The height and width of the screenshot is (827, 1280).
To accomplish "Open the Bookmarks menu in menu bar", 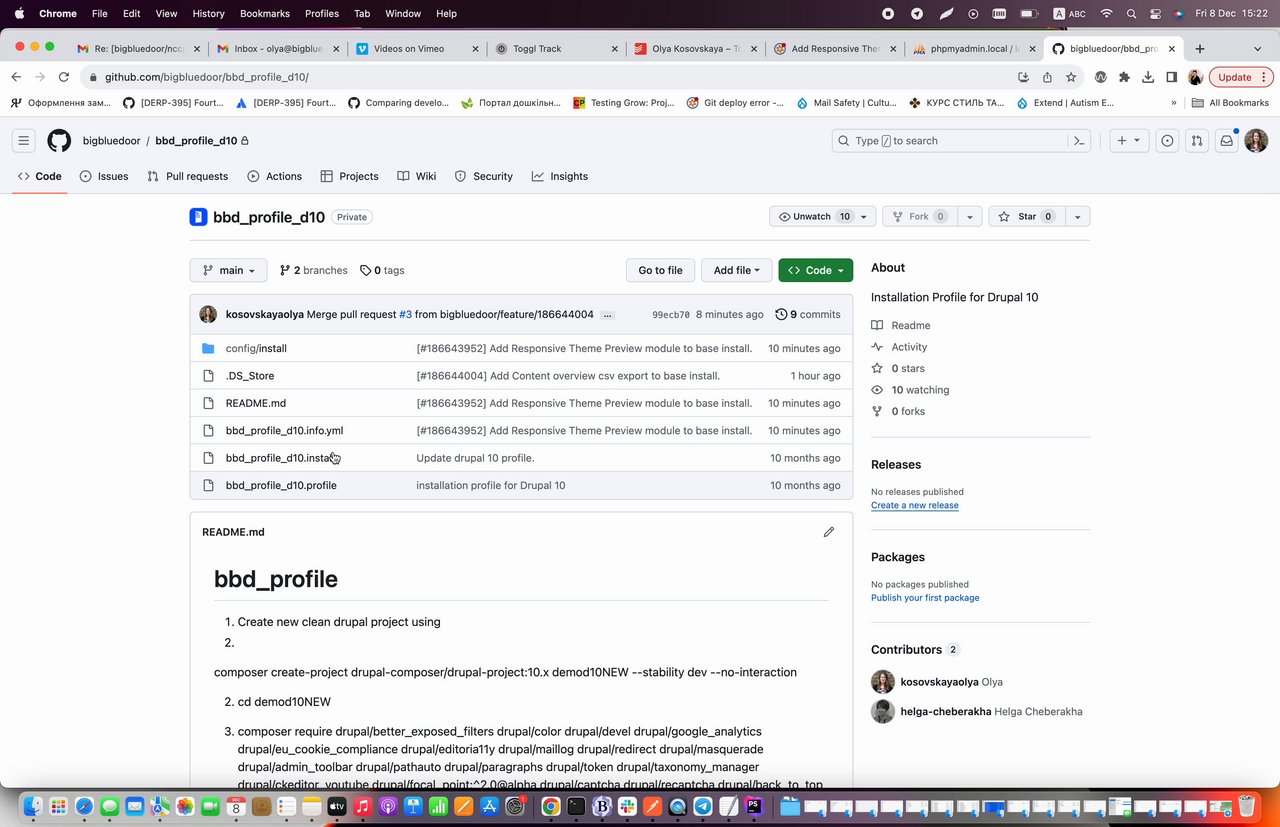I will (x=265, y=13).
